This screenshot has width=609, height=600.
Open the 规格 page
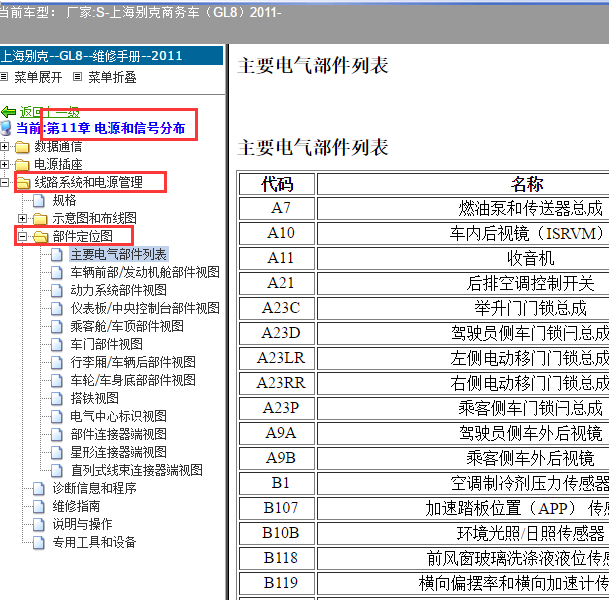coord(64,200)
